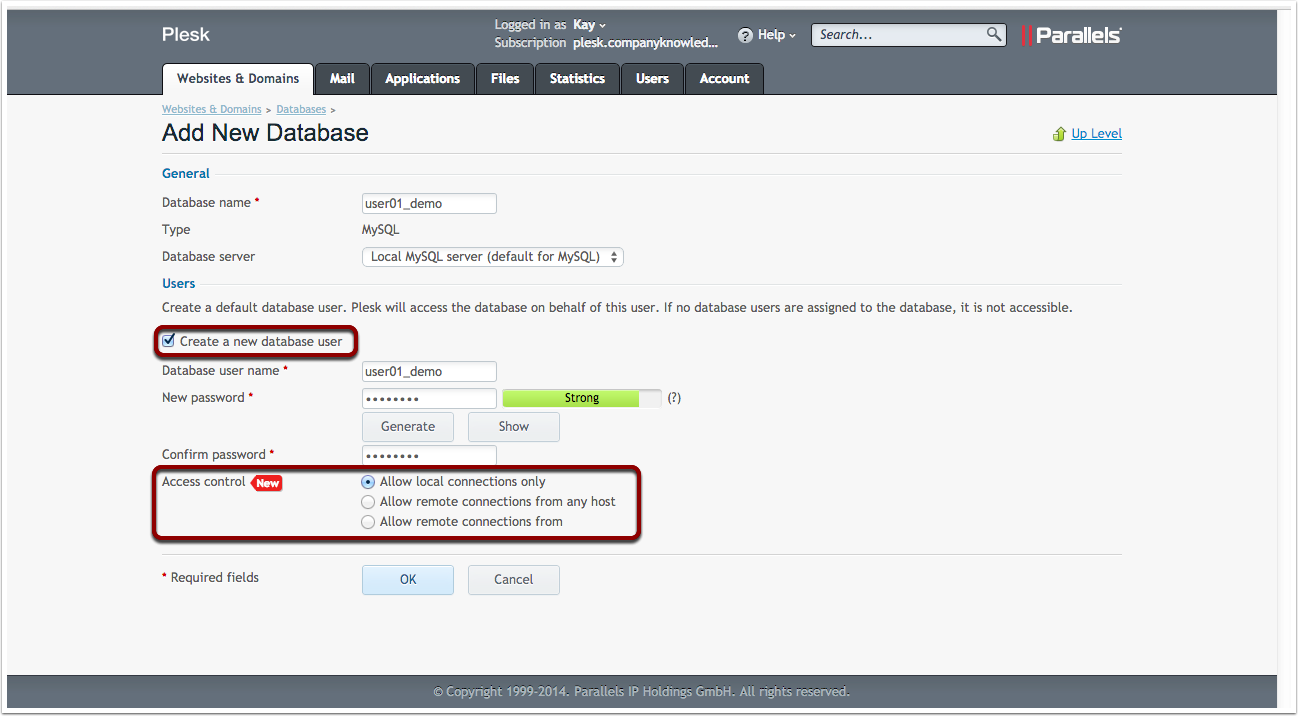This screenshot has height=716, width=1298.
Task: Click the Parallels logo
Action: [x=1071, y=35]
